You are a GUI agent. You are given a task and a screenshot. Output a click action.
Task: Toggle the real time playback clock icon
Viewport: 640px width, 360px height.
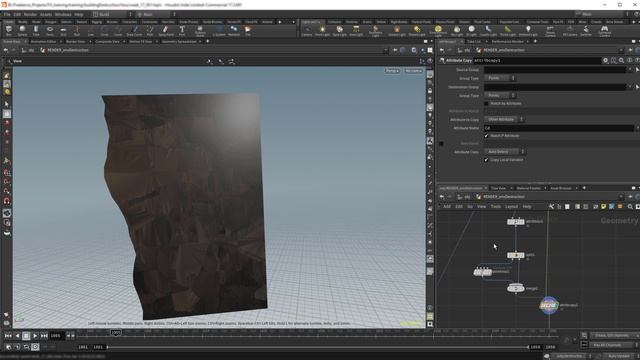(x=35, y=347)
